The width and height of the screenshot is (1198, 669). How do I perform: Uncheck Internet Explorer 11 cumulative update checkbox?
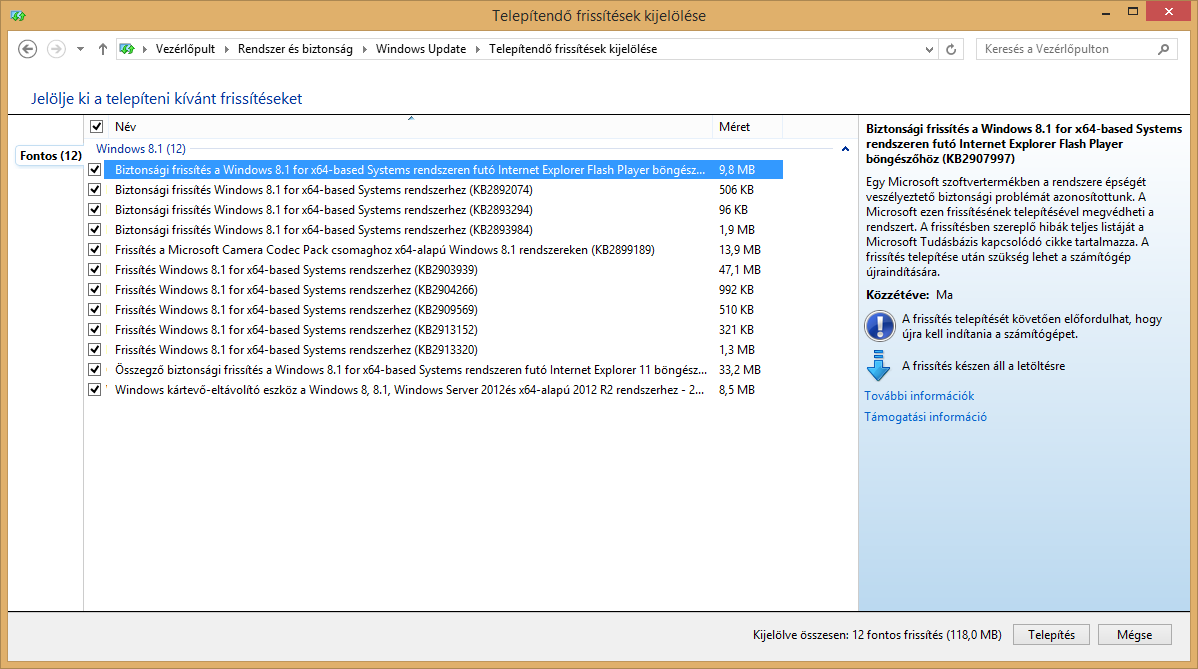click(x=95, y=370)
